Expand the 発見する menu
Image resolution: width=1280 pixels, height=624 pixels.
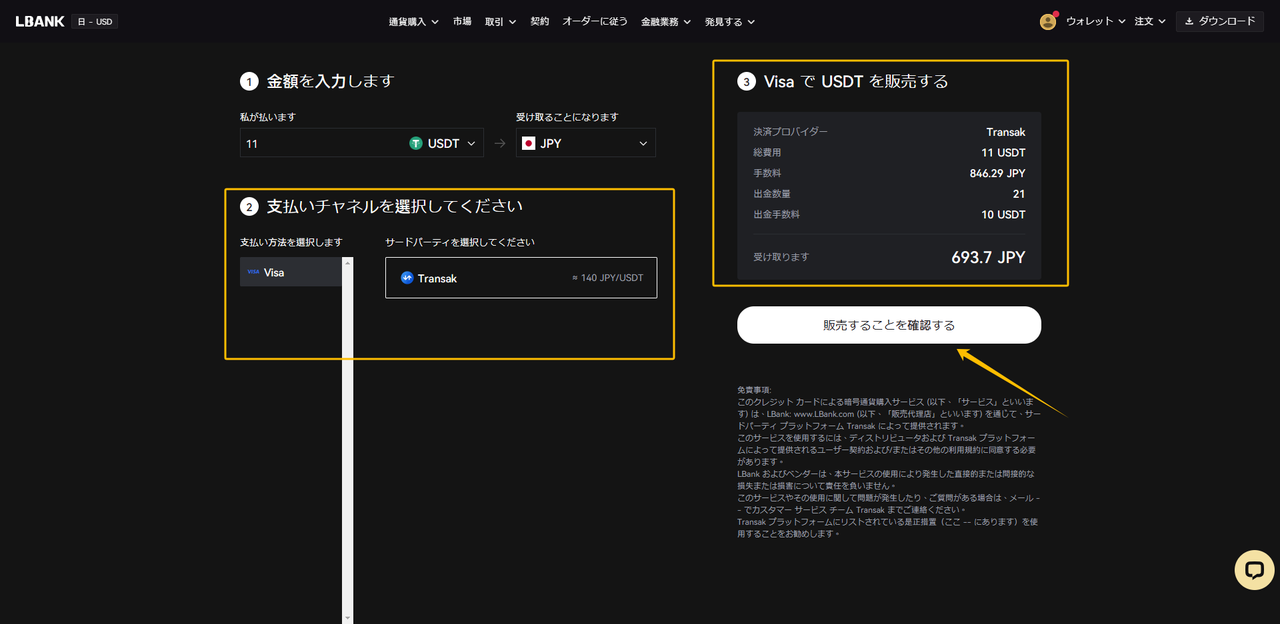(730, 21)
